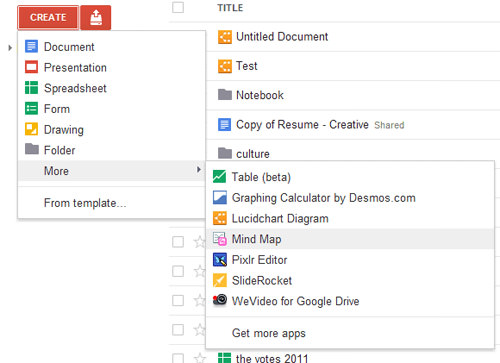Click the blue Document icon
The height and width of the screenshot is (363, 500).
click(31, 47)
